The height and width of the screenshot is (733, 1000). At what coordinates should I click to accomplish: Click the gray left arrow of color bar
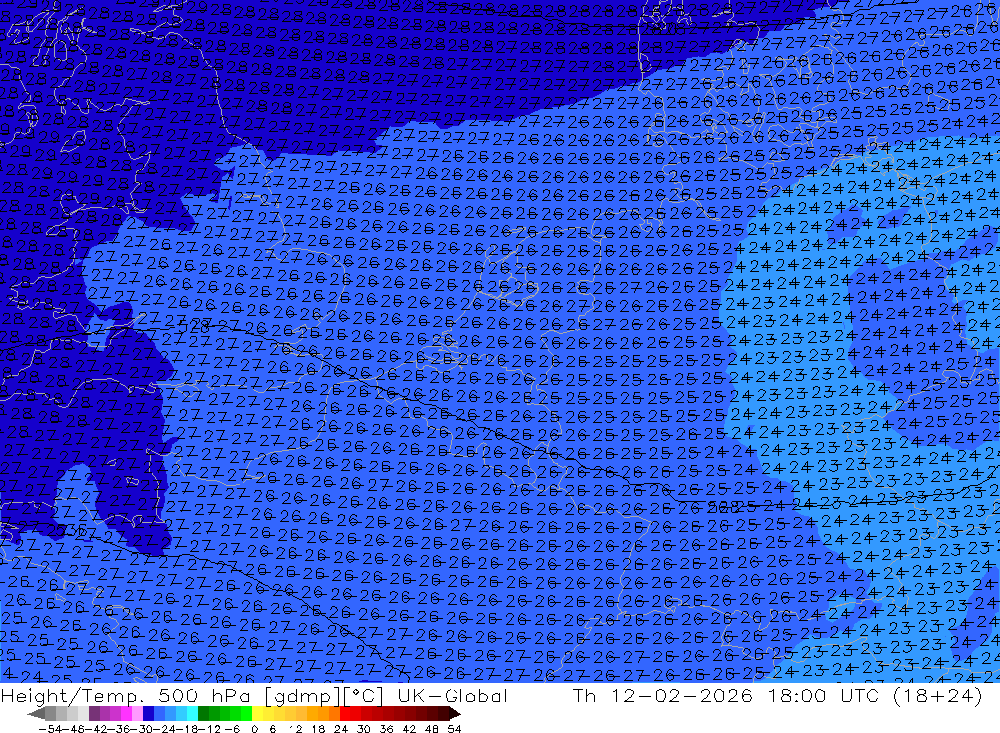tap(36, 714)
